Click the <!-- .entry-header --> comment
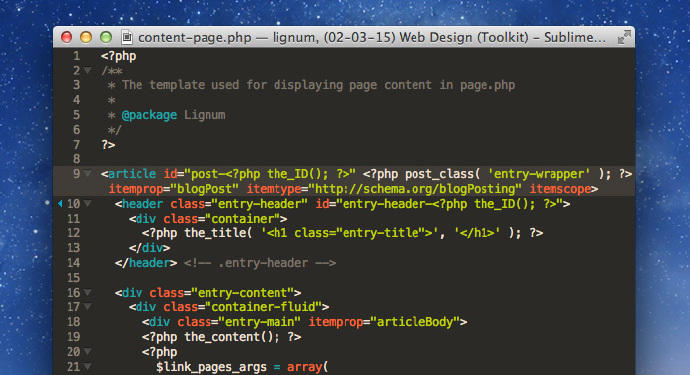This screenshot has width=690, height=375. point(260,263)
